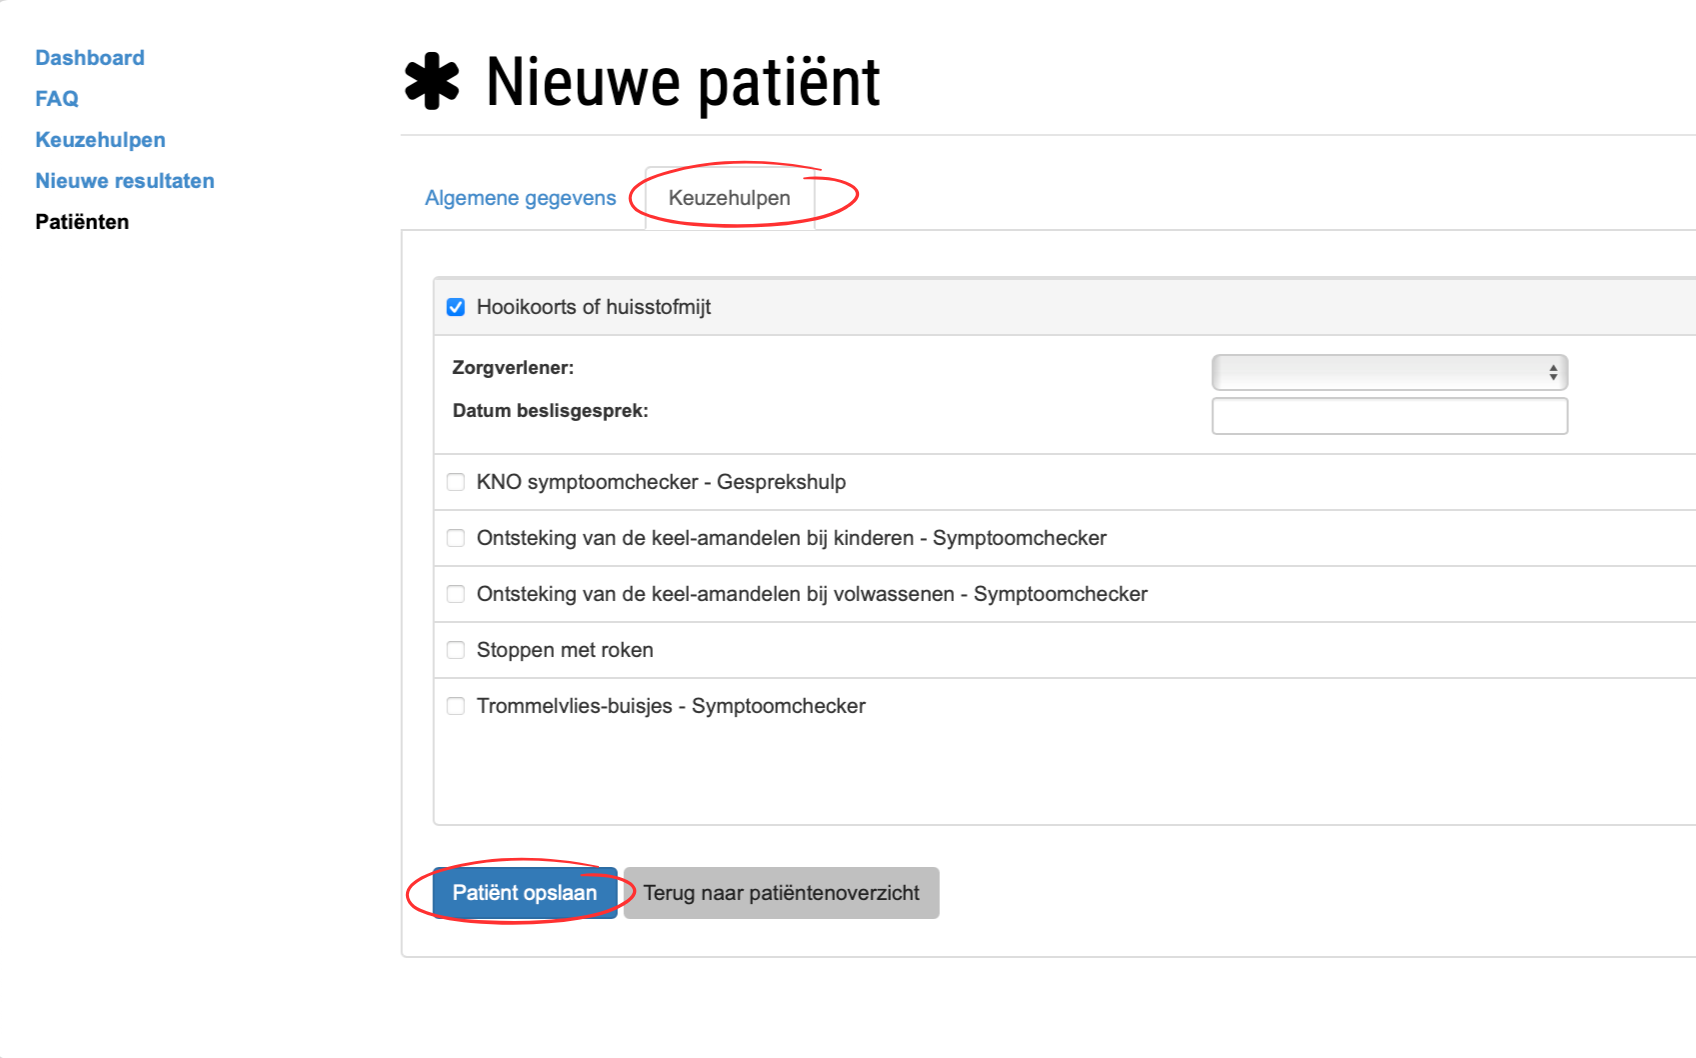Screen dimensions: 1696x1058
Task: Check Ontsteking van de keel-amandelen bij kinderen
Action: (x=456, y=538)
